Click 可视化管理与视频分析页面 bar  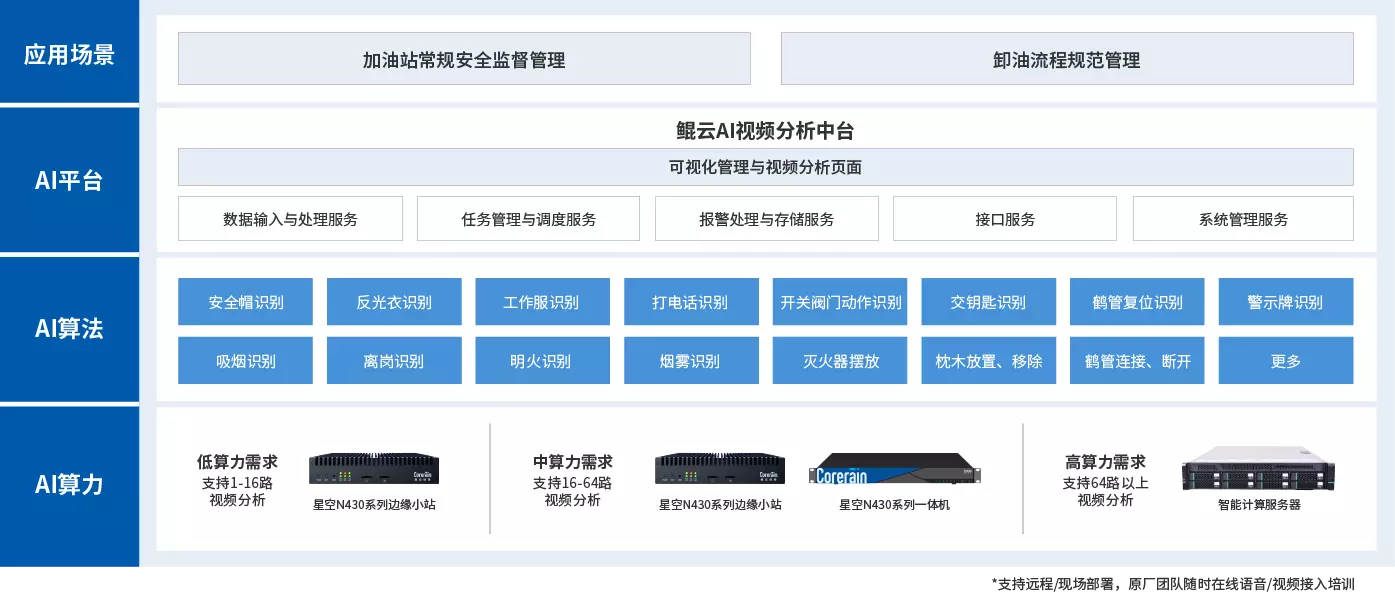coord(765,167)
